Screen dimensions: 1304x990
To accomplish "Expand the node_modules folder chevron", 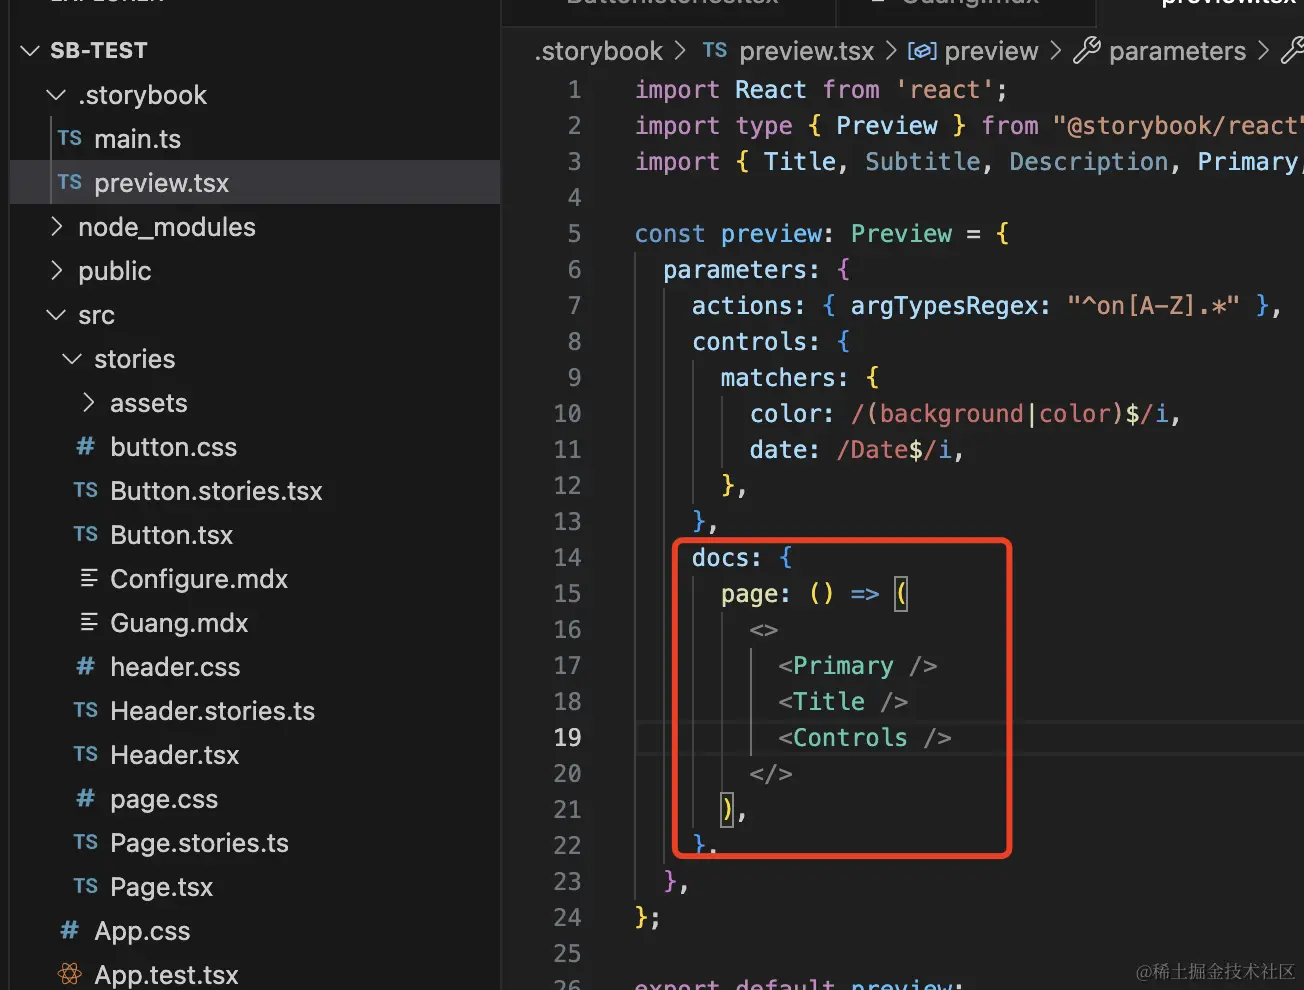I will coord(56,227).
